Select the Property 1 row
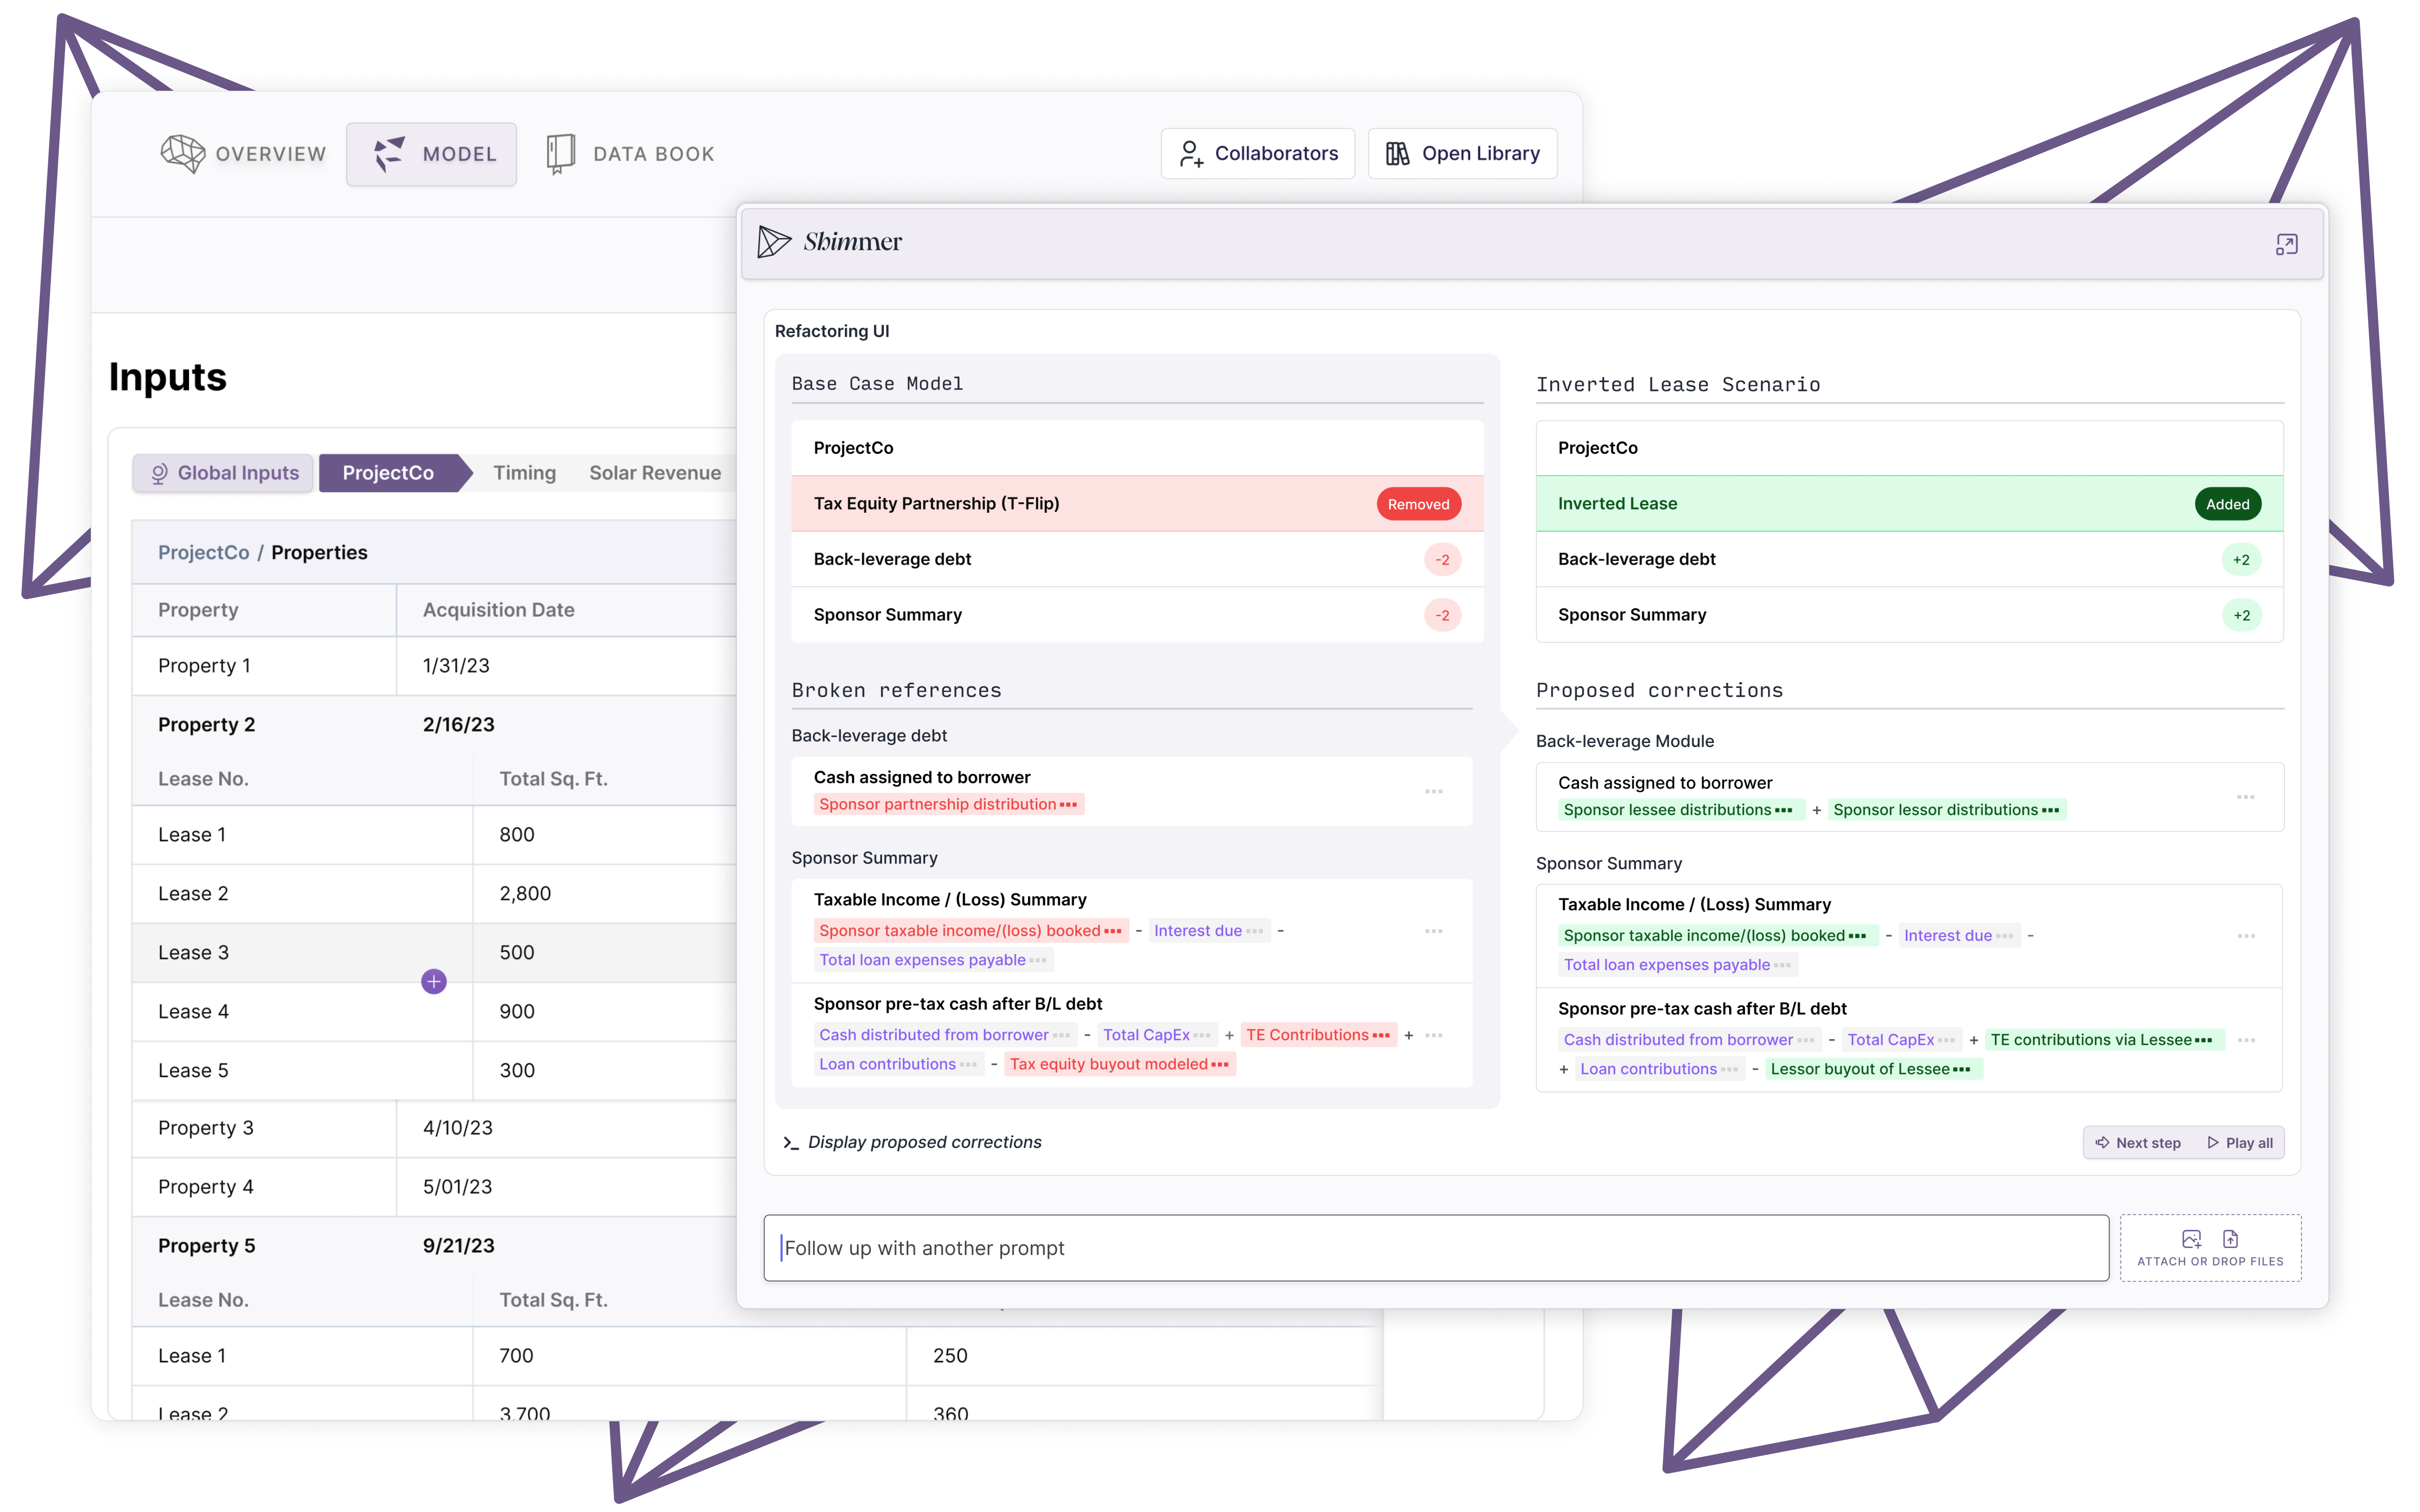 tap(434, 666)
